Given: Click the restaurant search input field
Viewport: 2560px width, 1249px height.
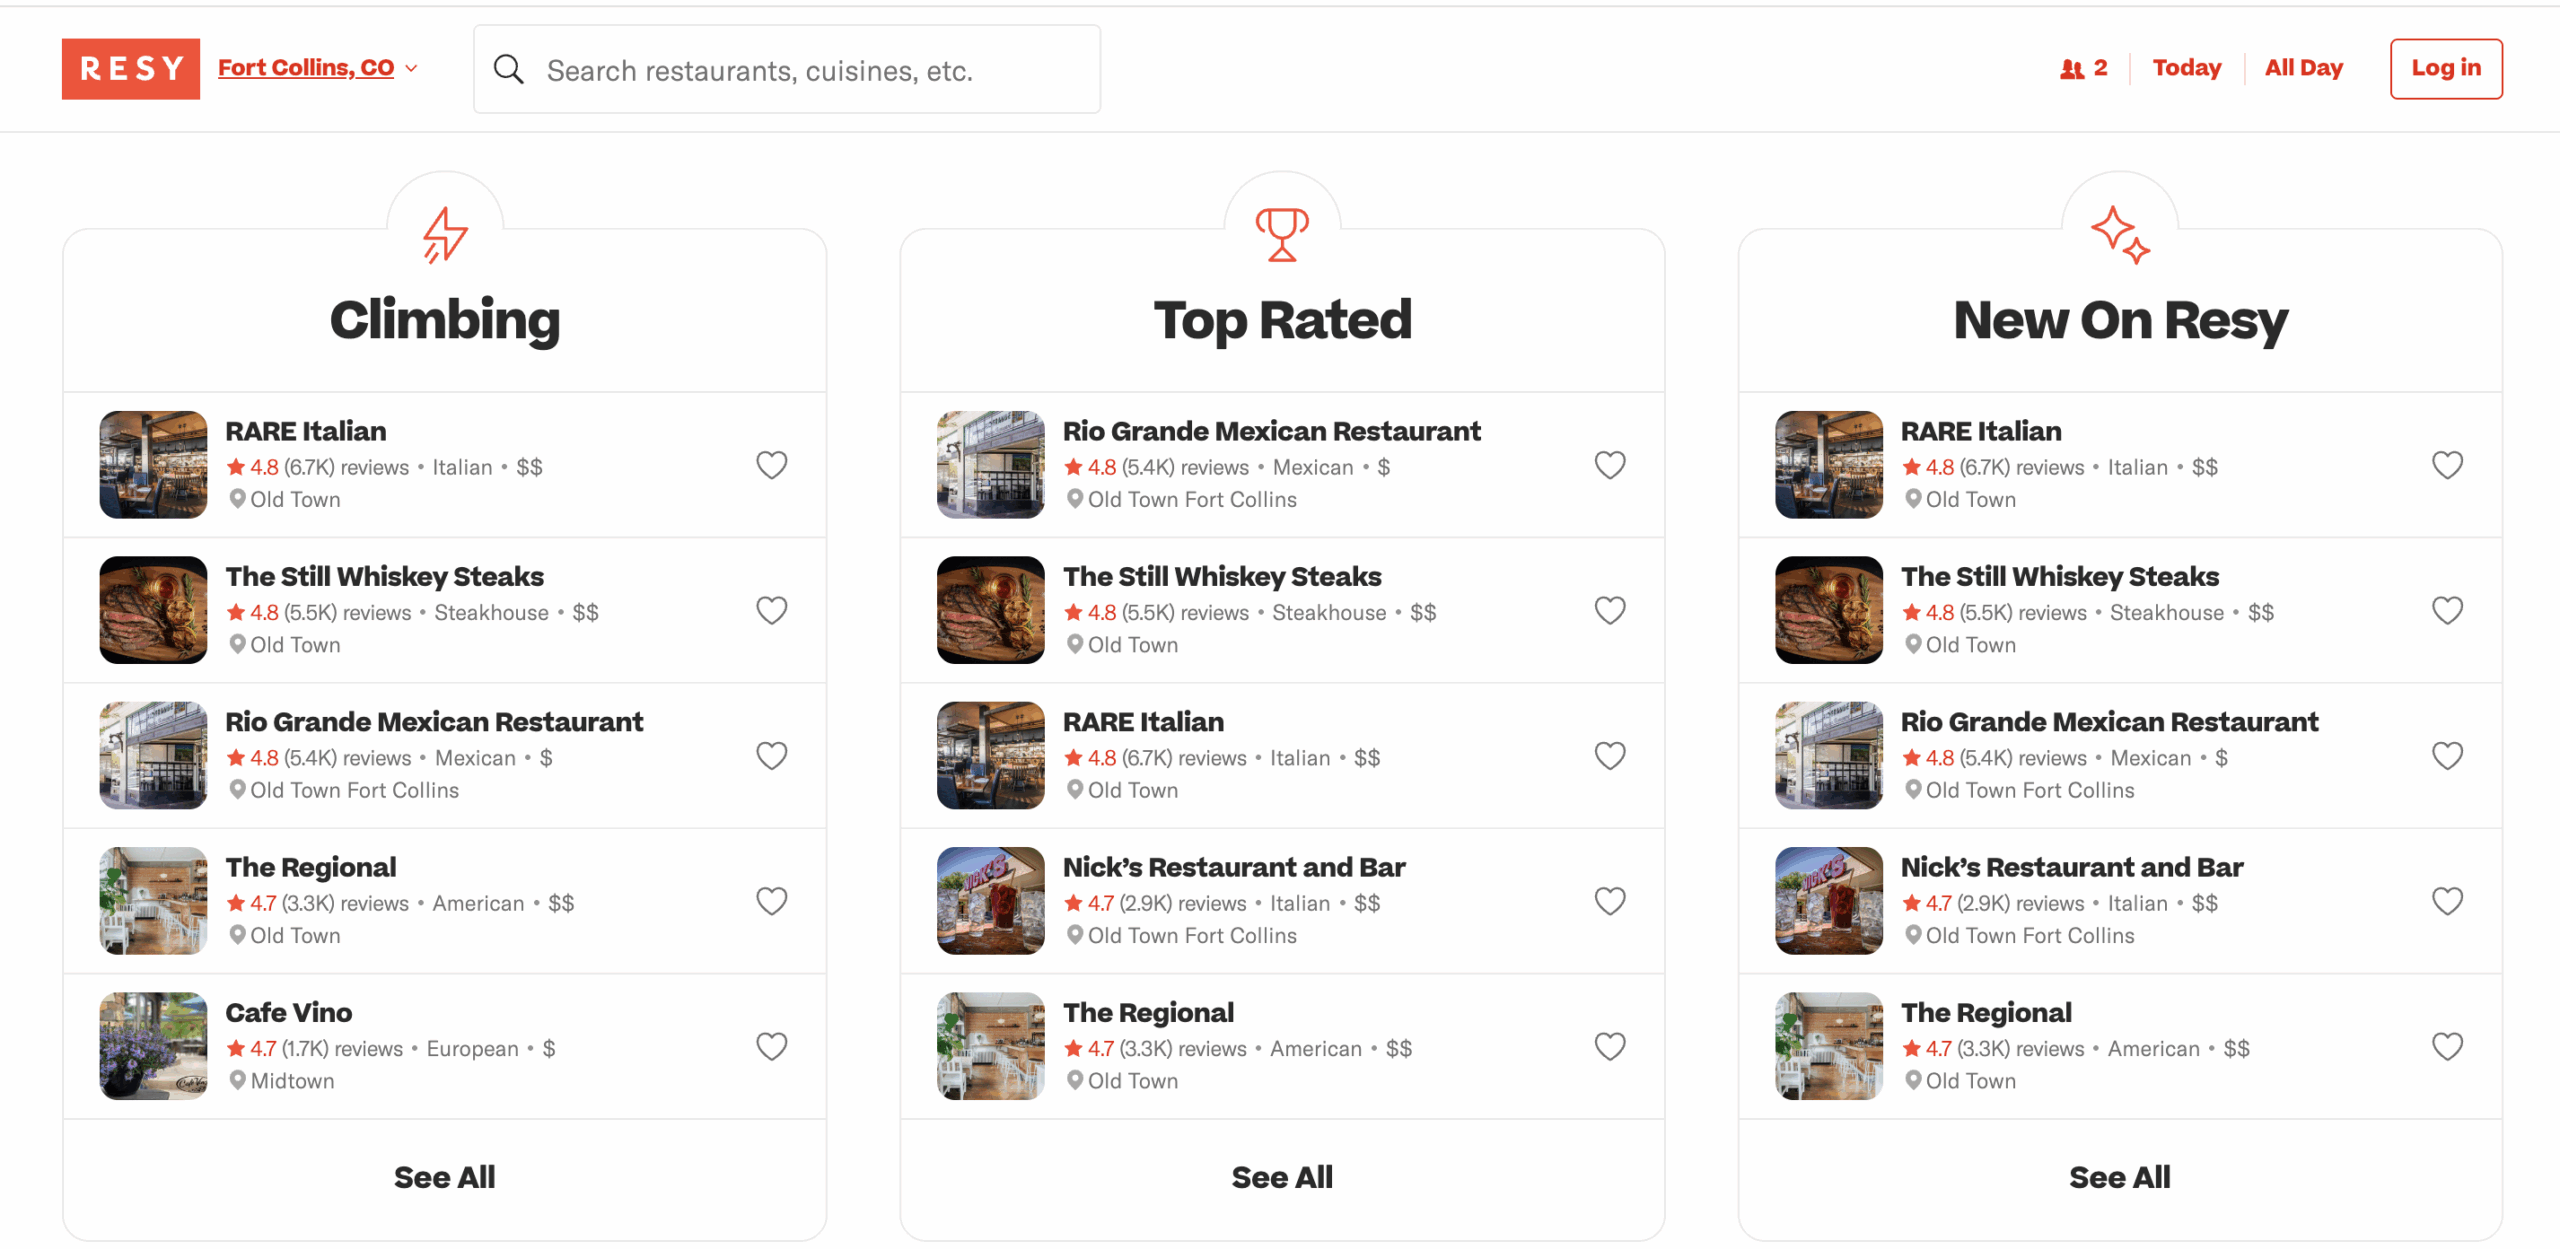Looking at the screenshot, I should (x=787, y=69).
